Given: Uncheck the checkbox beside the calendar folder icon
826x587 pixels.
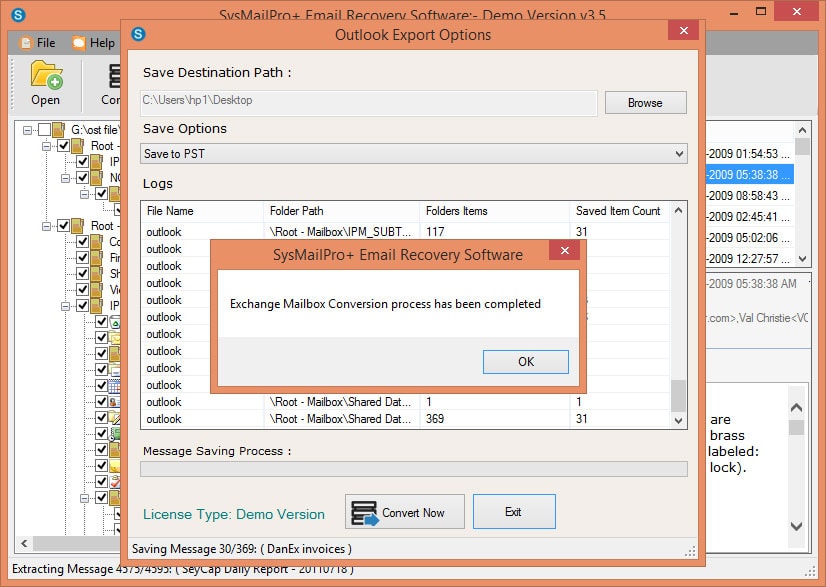Looking at the screenshot, I should [x=101, y=386].
